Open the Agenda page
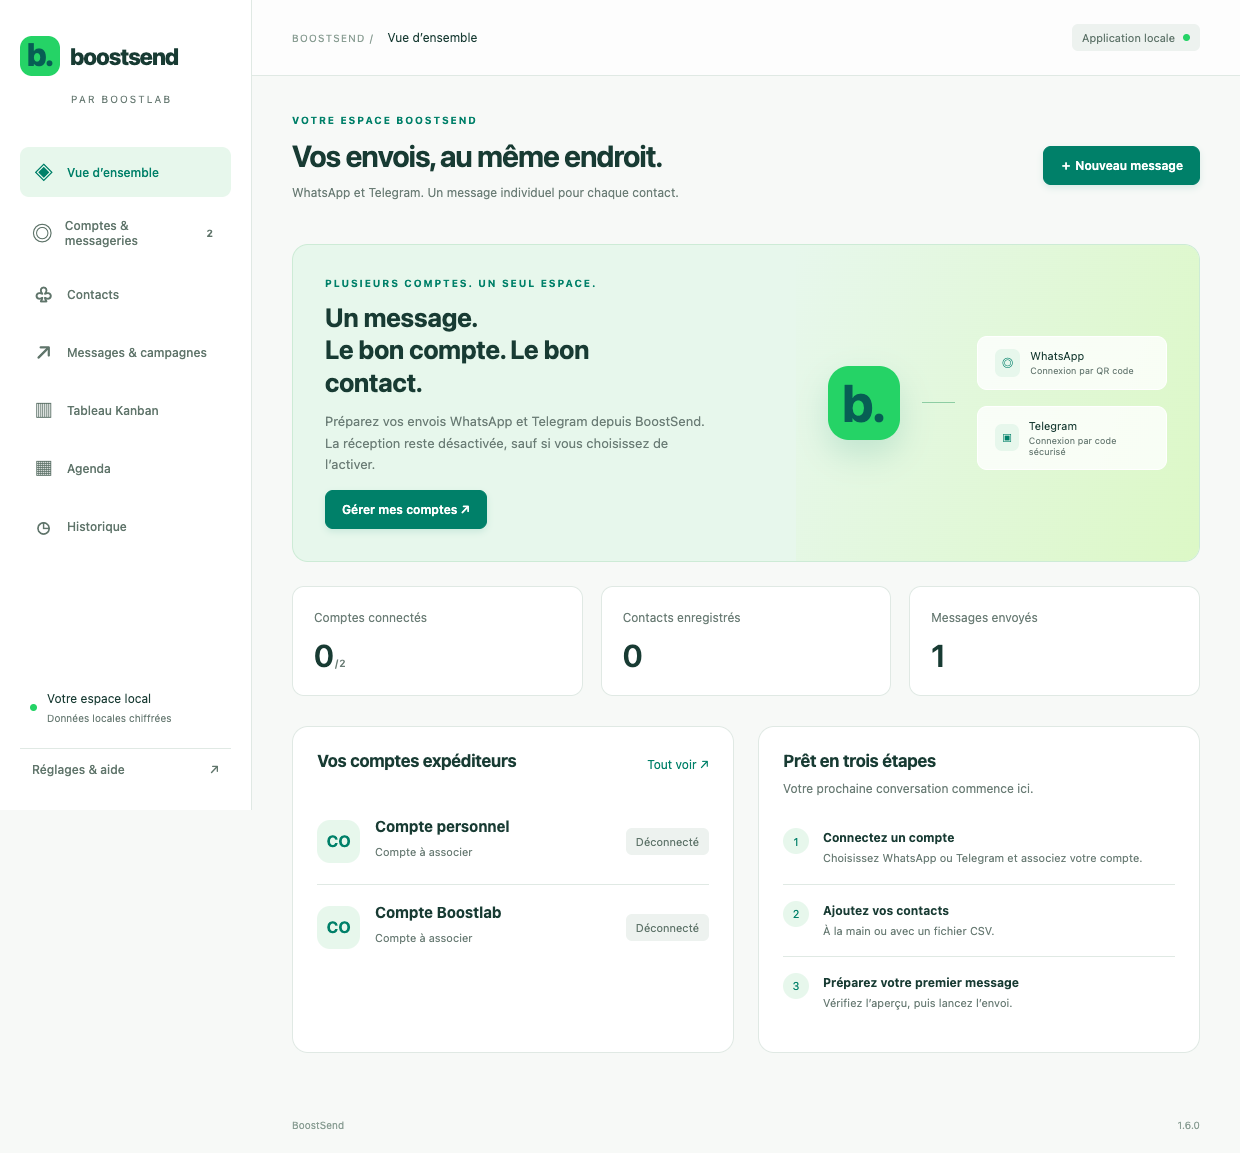The width and height of the screenshot is (1240, 1153). tap(125, 469)
